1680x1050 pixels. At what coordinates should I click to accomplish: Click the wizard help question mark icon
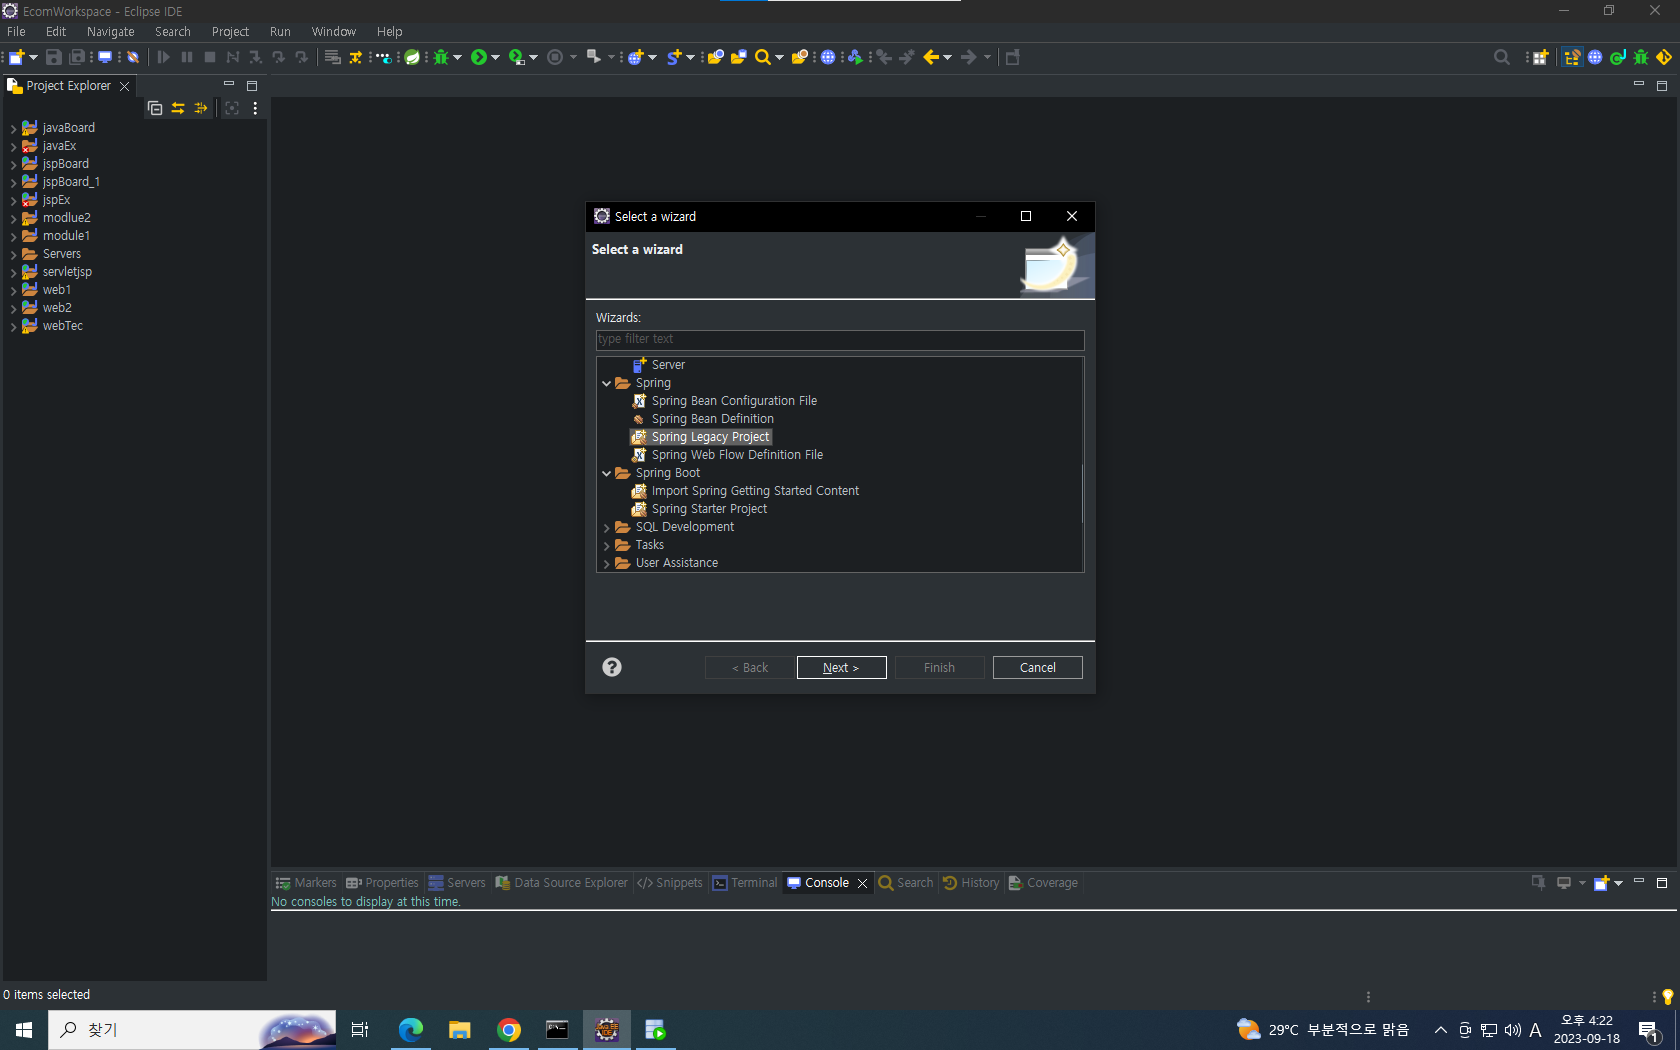(x=612, y=667)
